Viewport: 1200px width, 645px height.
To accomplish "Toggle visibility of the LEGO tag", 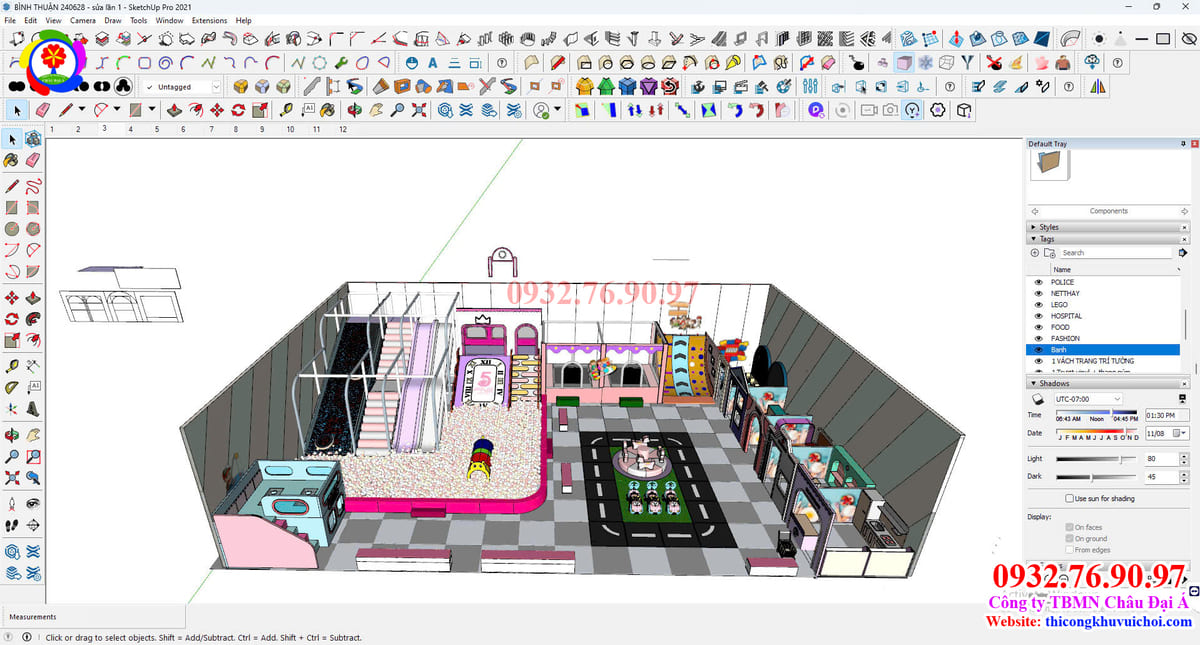I will [1038, 305].
